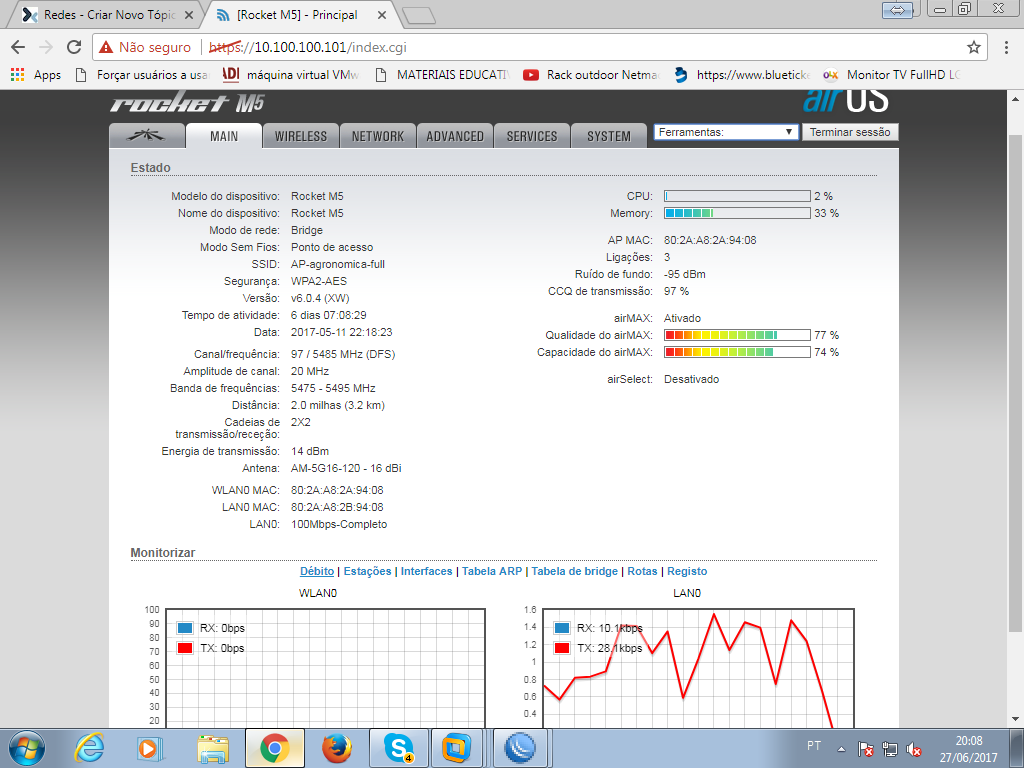Open the Interfaces link
Image resolution: width=1024 pixels, height=768 pixels.
click(x=426, y=571)
